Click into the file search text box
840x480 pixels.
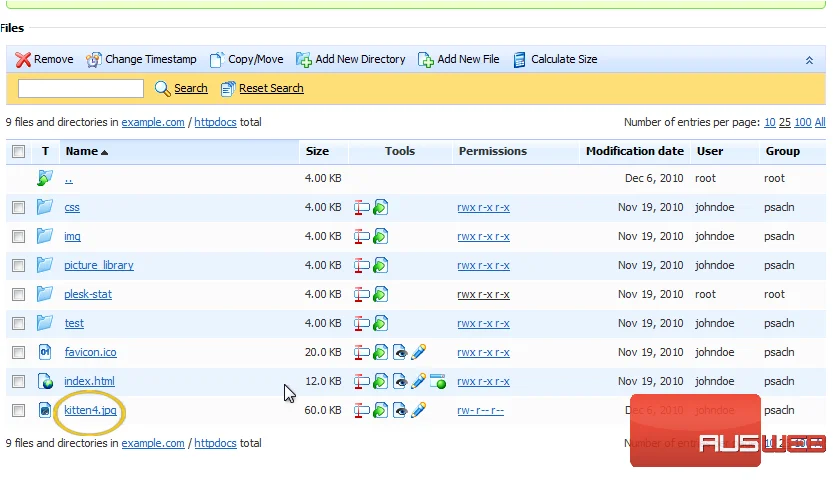81,88
